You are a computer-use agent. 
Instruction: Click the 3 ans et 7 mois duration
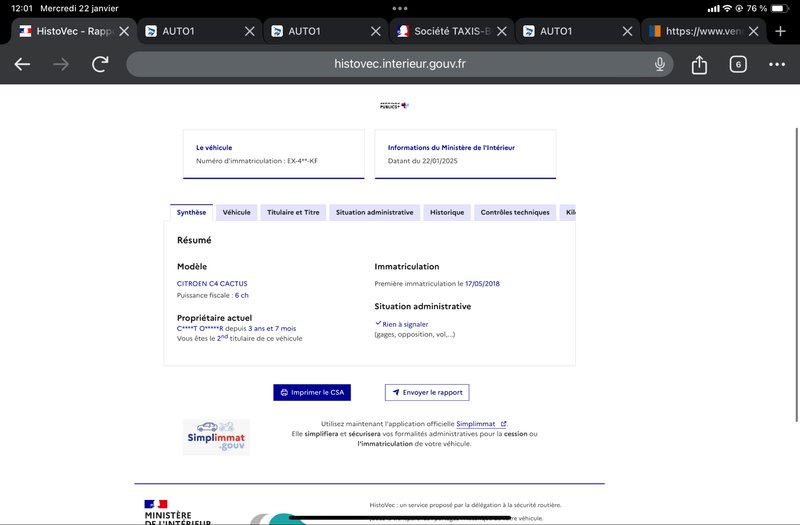click(272, 329)
